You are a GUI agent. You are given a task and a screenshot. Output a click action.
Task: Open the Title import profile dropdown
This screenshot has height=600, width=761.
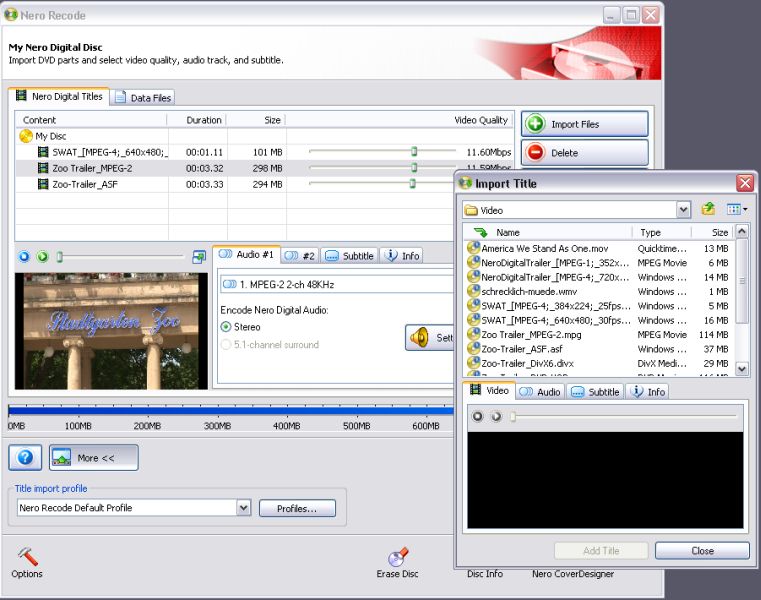point(134,508)
